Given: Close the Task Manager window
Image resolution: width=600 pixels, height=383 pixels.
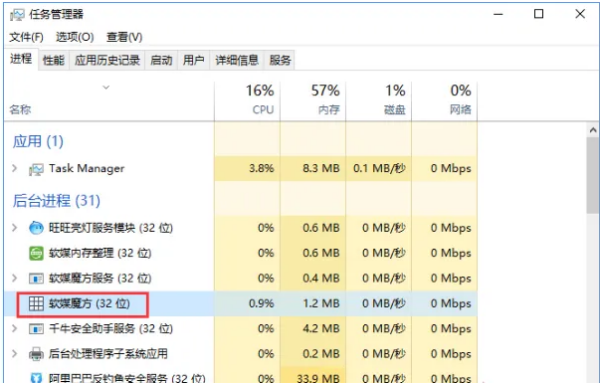Looking at the screenshot, I should point(580,14).
